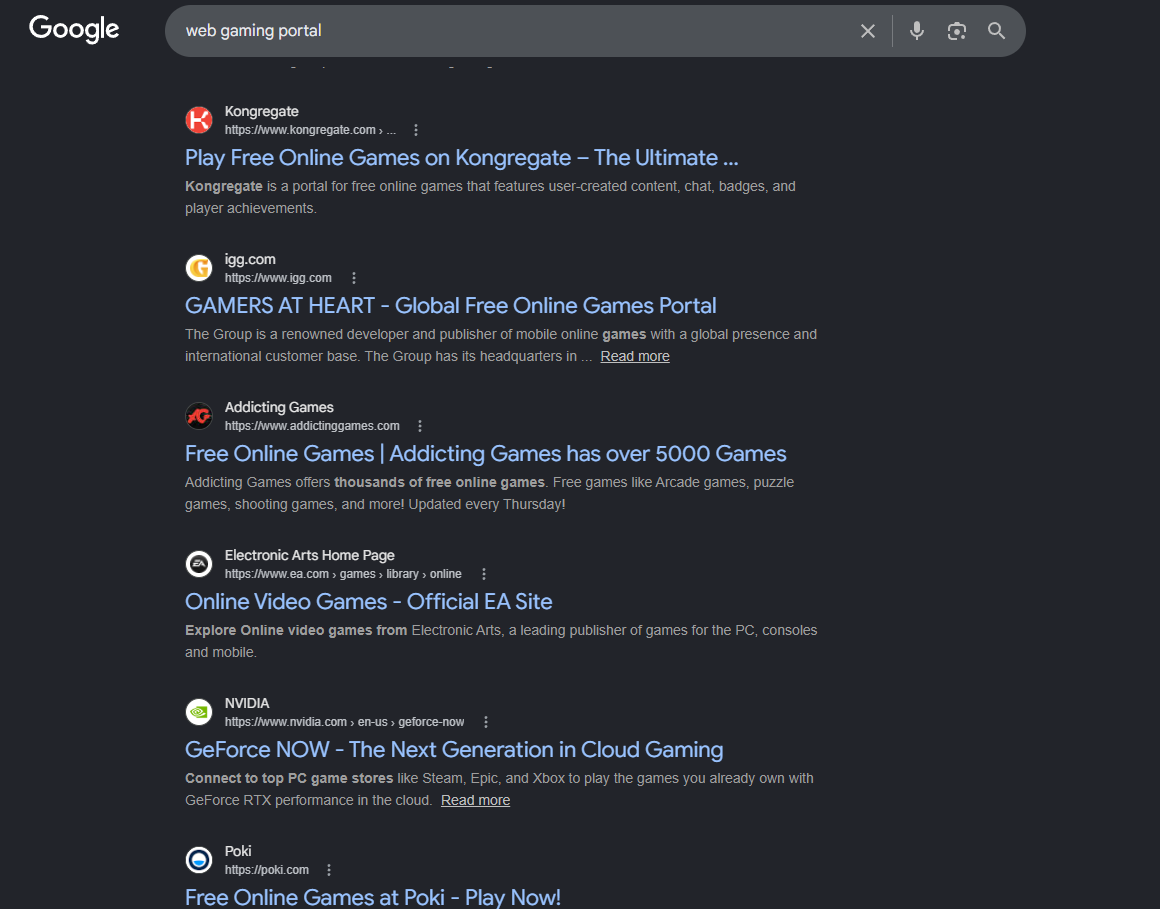Open three-dot menu for NVIDIA result
Screen dimensions: 1160x909
[485, 722]
